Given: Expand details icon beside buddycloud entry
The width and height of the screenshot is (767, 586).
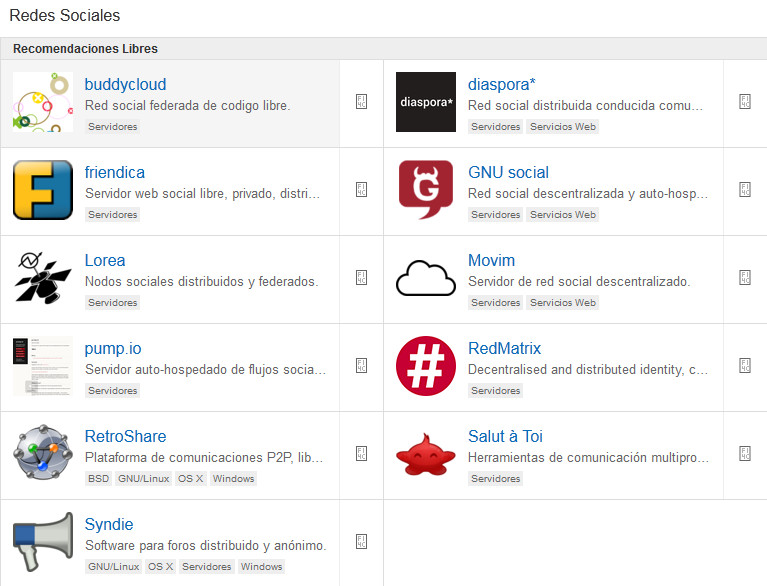Looking at the screenshot, I should (x=362, y=102).
